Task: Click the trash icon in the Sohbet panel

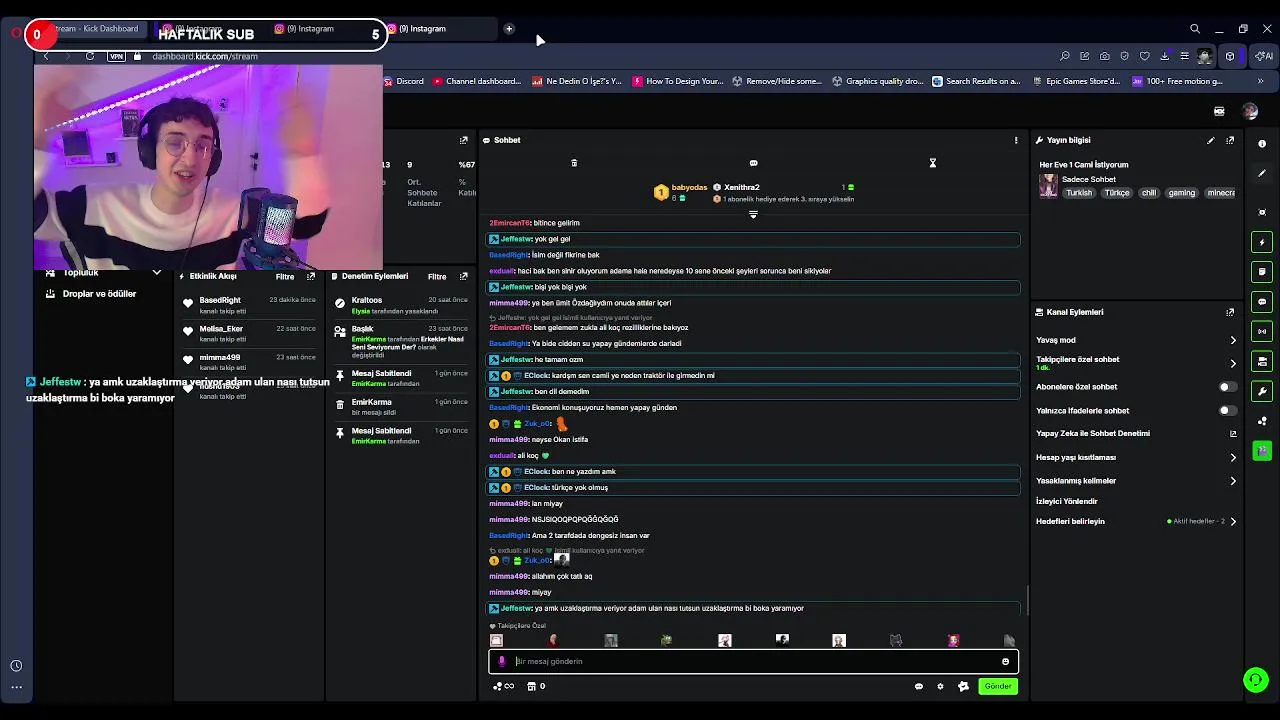Action: [x=574, y=163]
